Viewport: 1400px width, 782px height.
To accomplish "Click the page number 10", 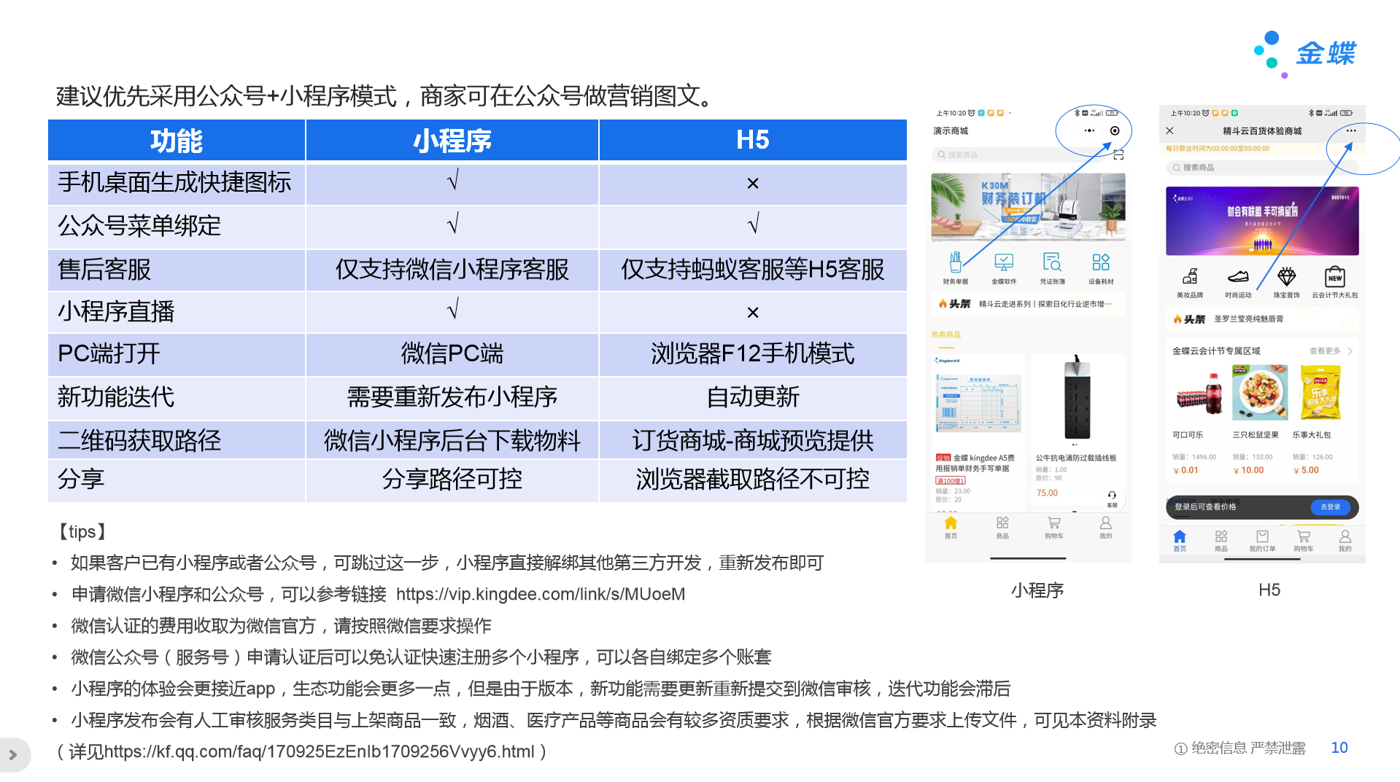I will tap(1339, 748).
